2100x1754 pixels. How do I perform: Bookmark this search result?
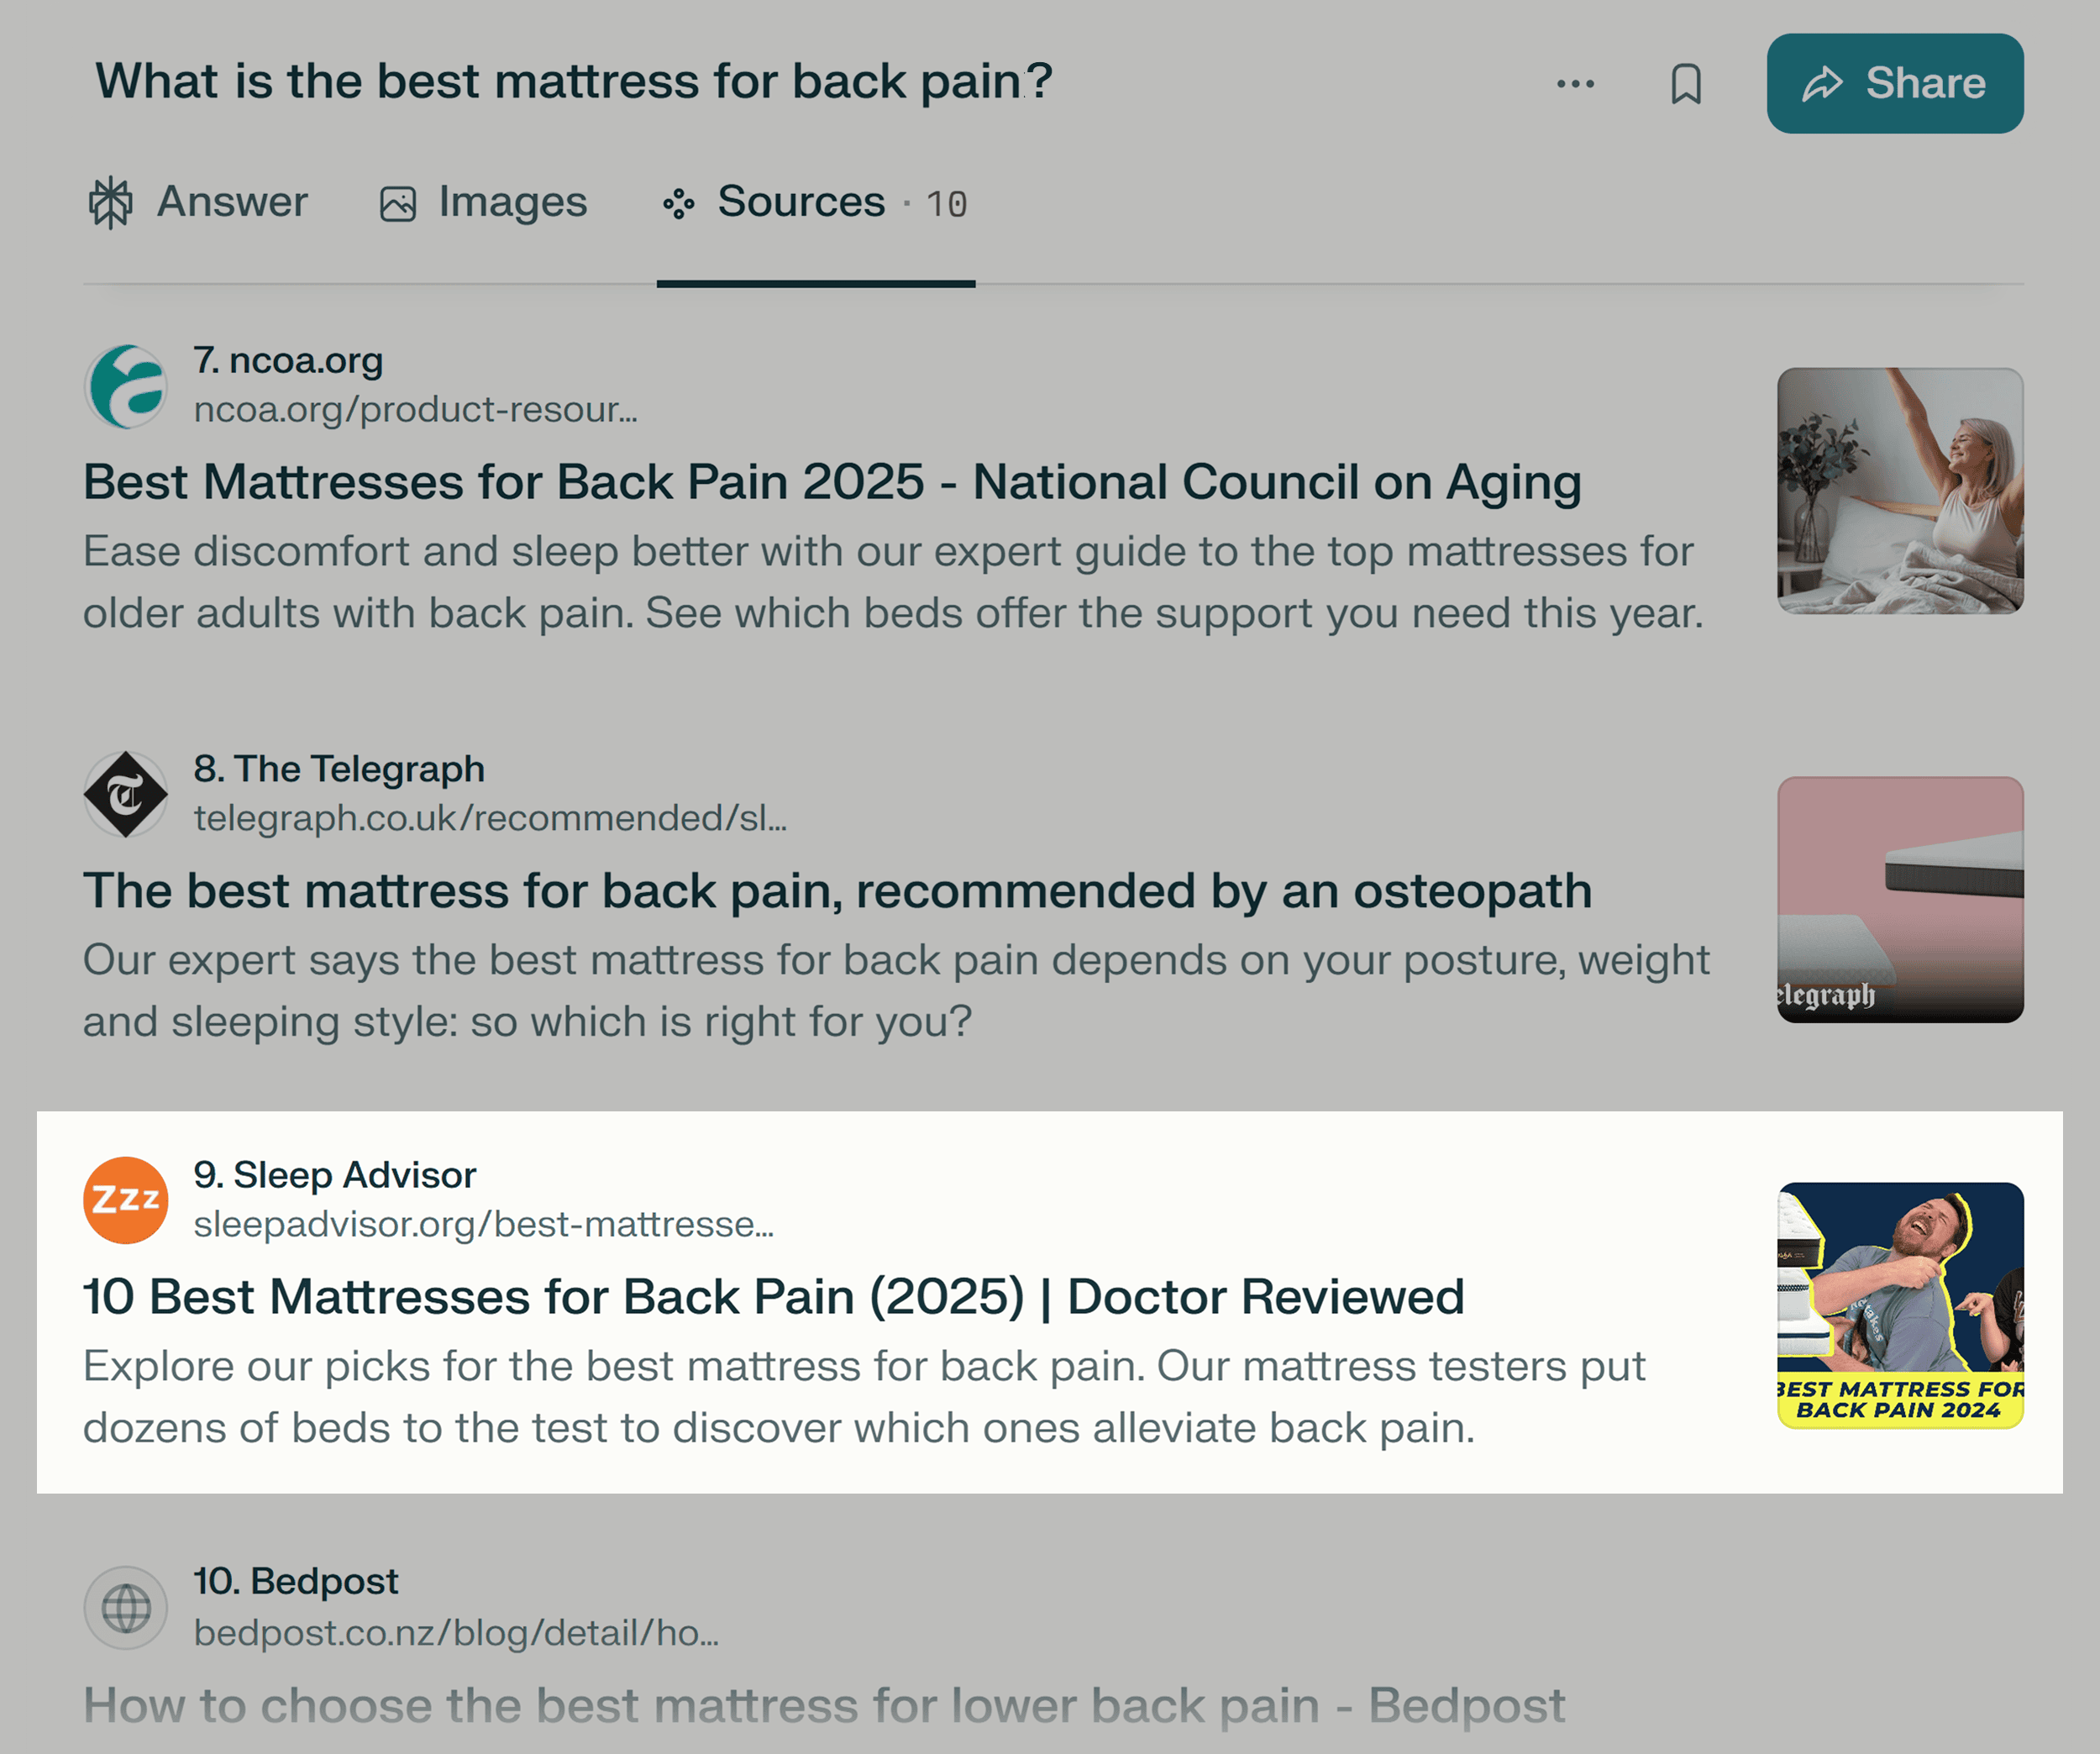(1687, 85)
